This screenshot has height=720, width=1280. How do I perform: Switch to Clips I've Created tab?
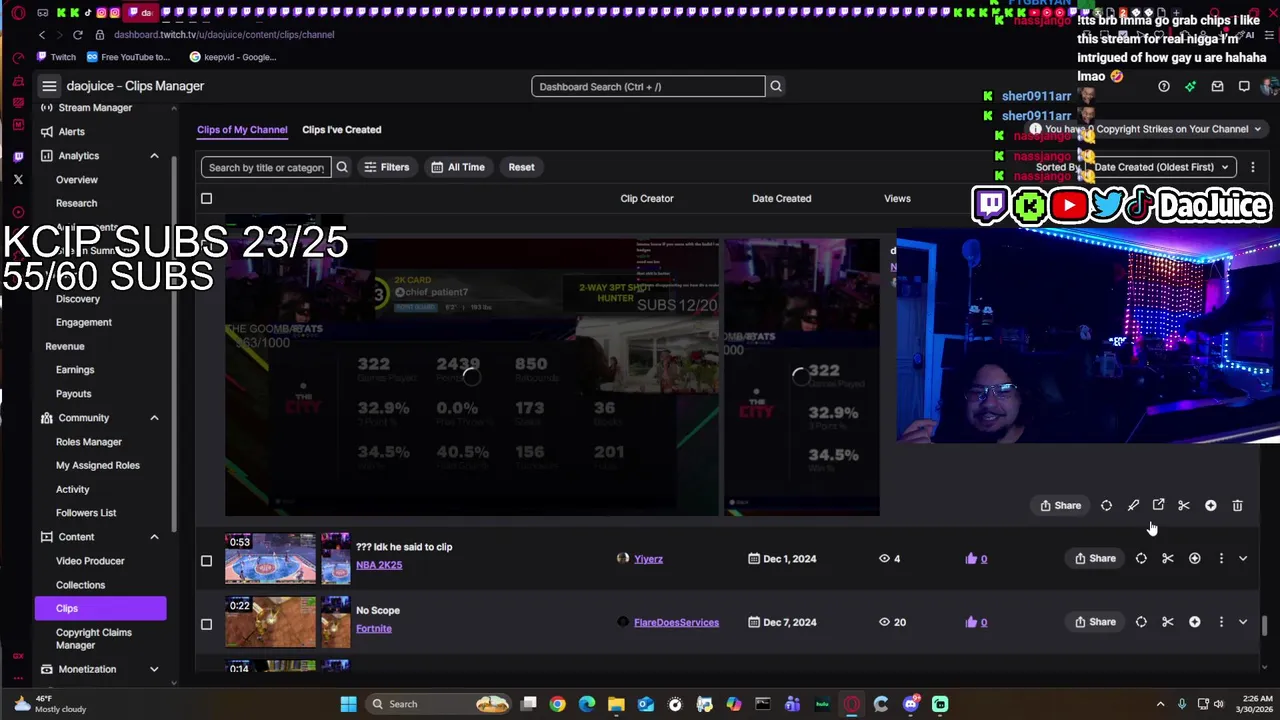coord(341,130)
